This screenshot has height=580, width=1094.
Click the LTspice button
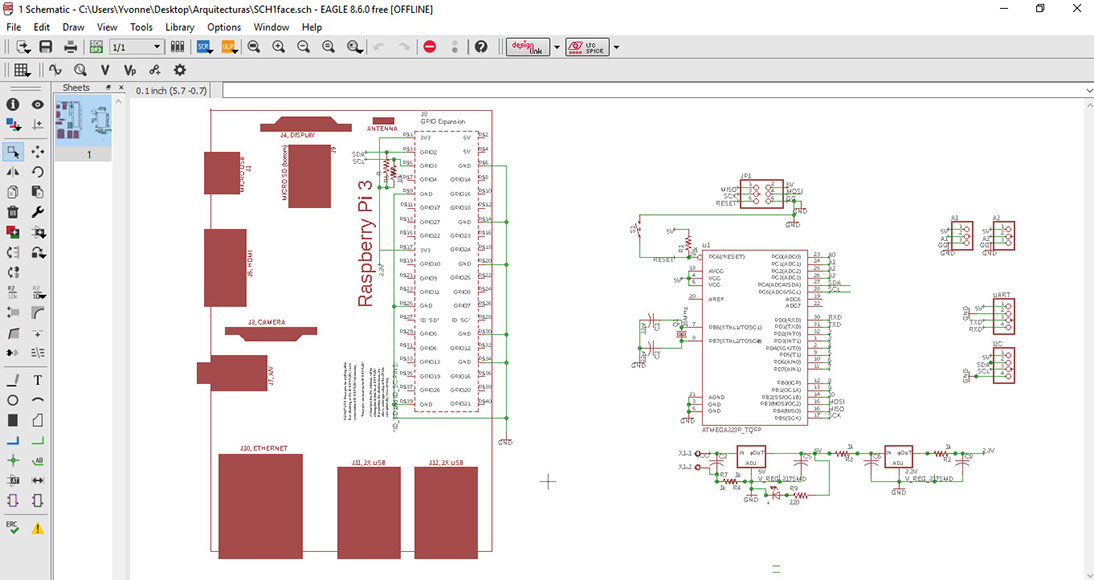[x=587, y=47]
